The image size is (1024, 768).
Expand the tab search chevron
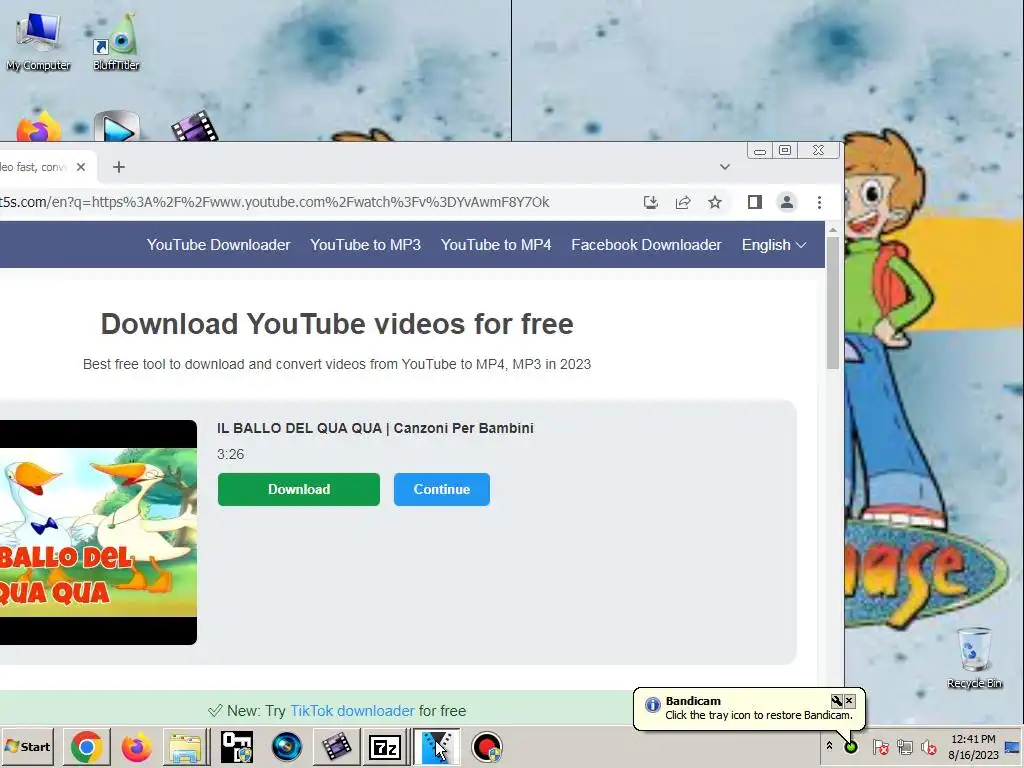pos(725,167)
